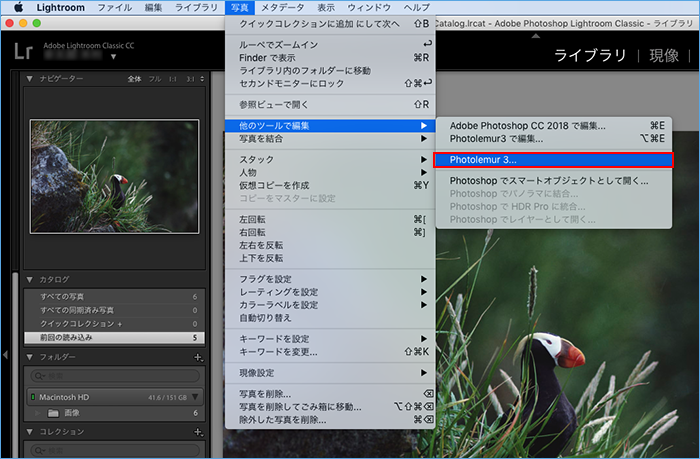
Task: Open the 表示 menu
Action: (326, 7)
